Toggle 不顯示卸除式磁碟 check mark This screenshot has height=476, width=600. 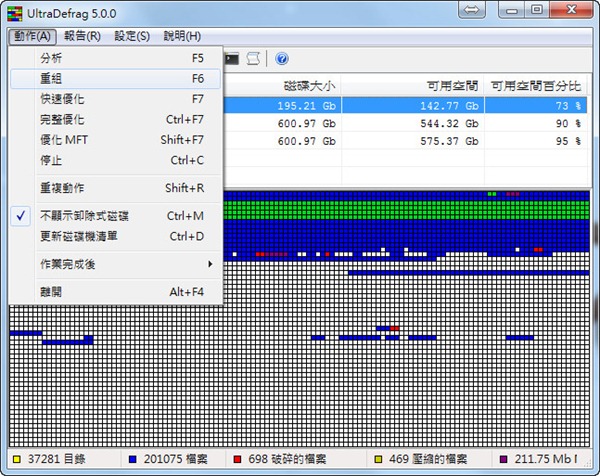21,216
